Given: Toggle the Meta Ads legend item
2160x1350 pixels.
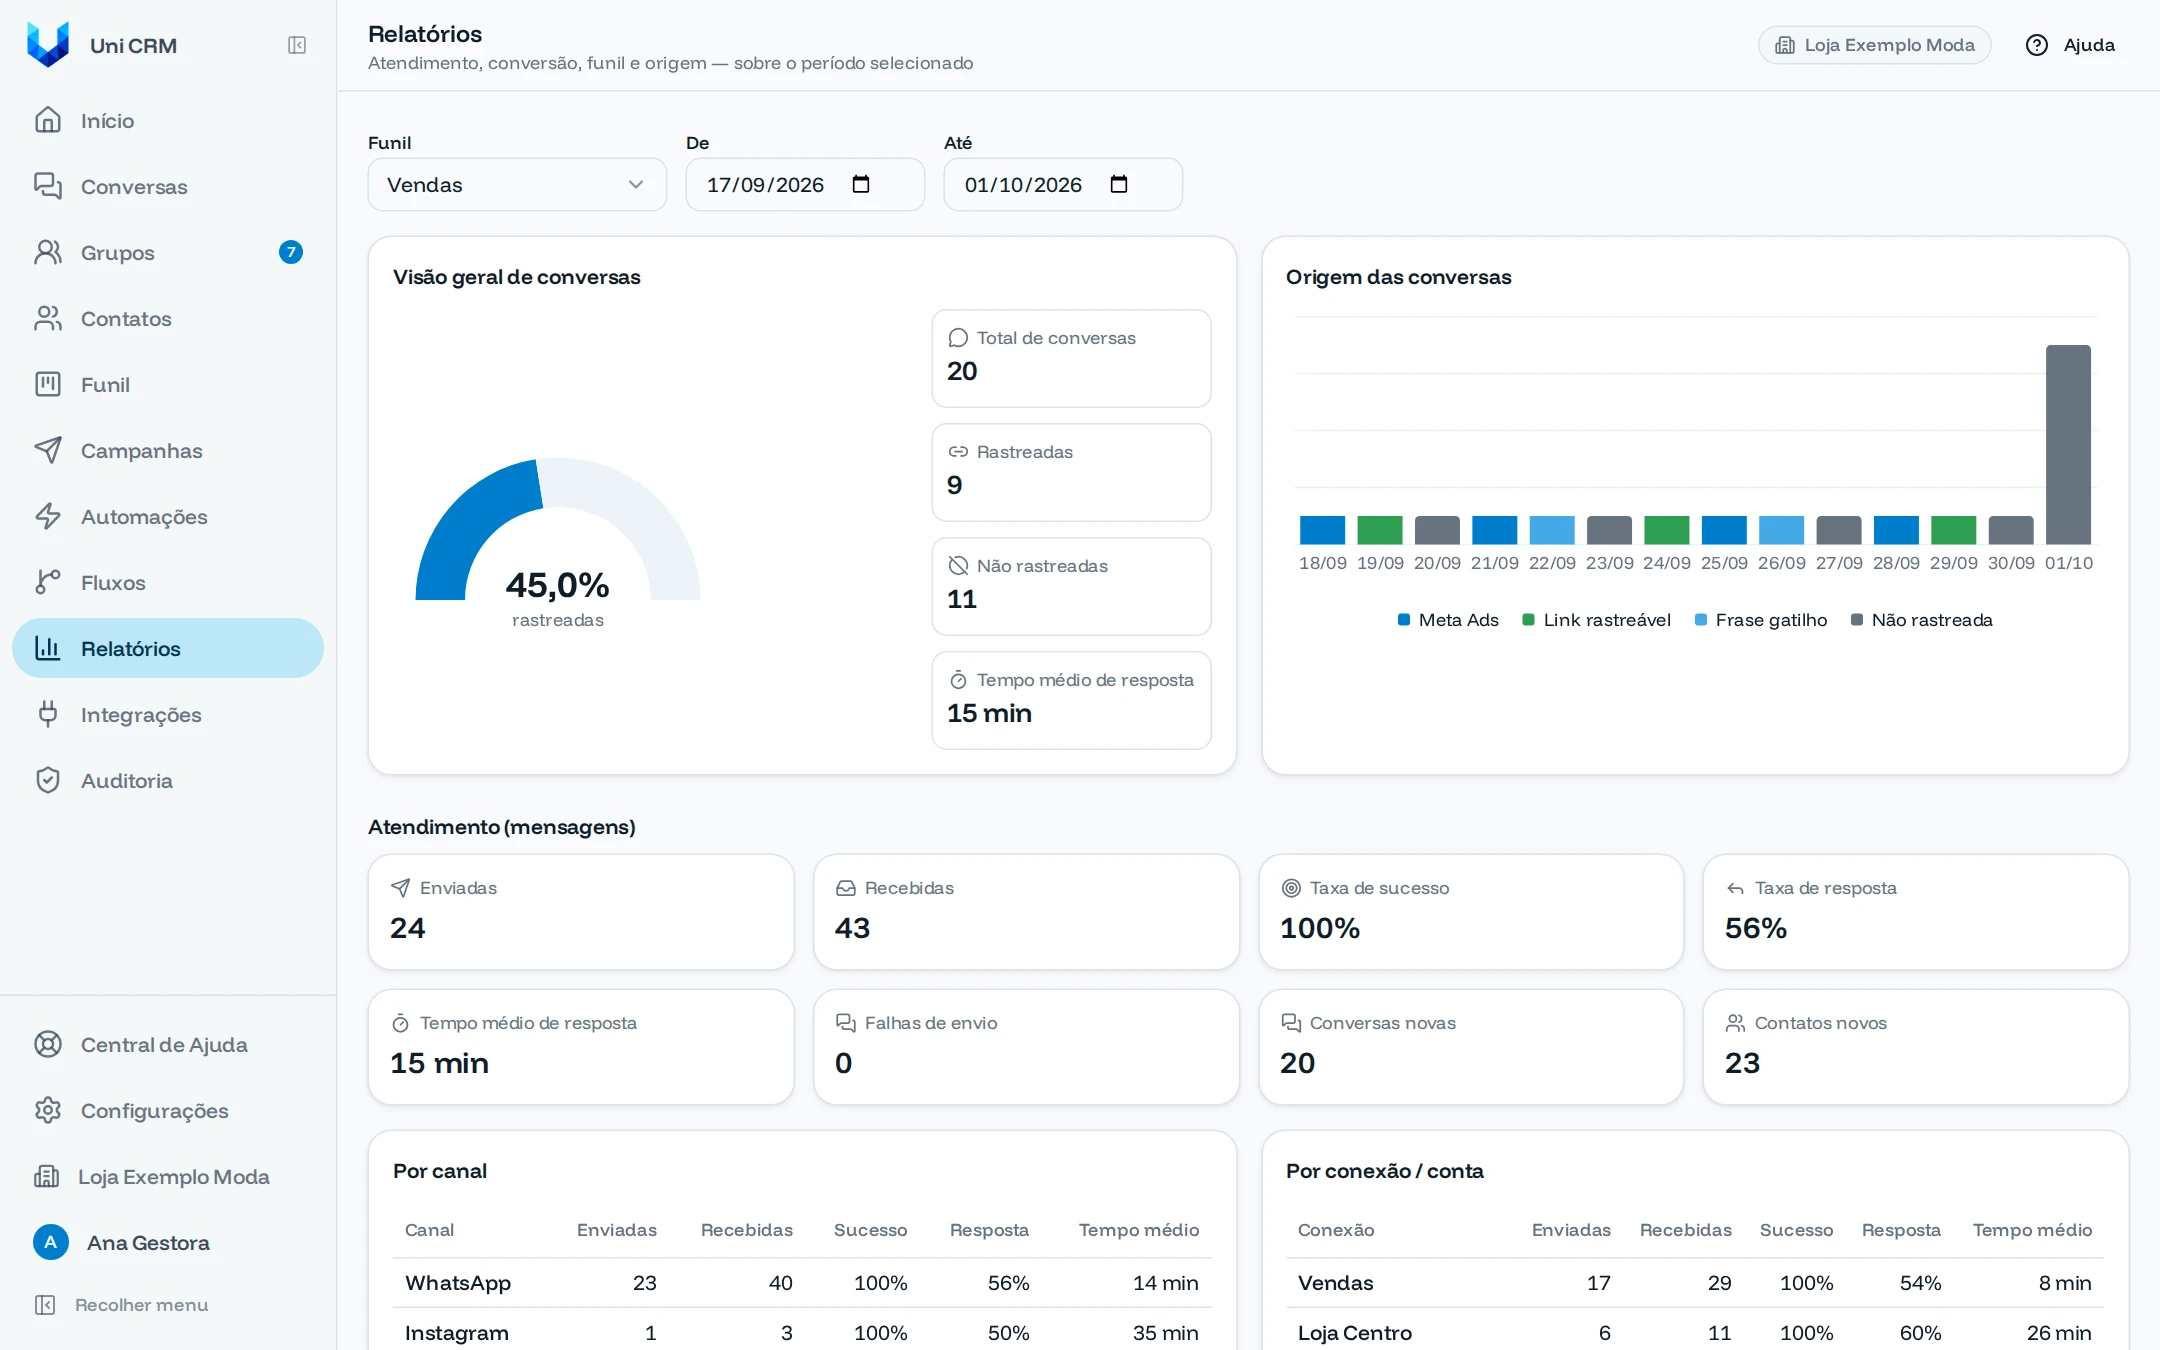Looking at the screenshot, I should [1448, 620].
